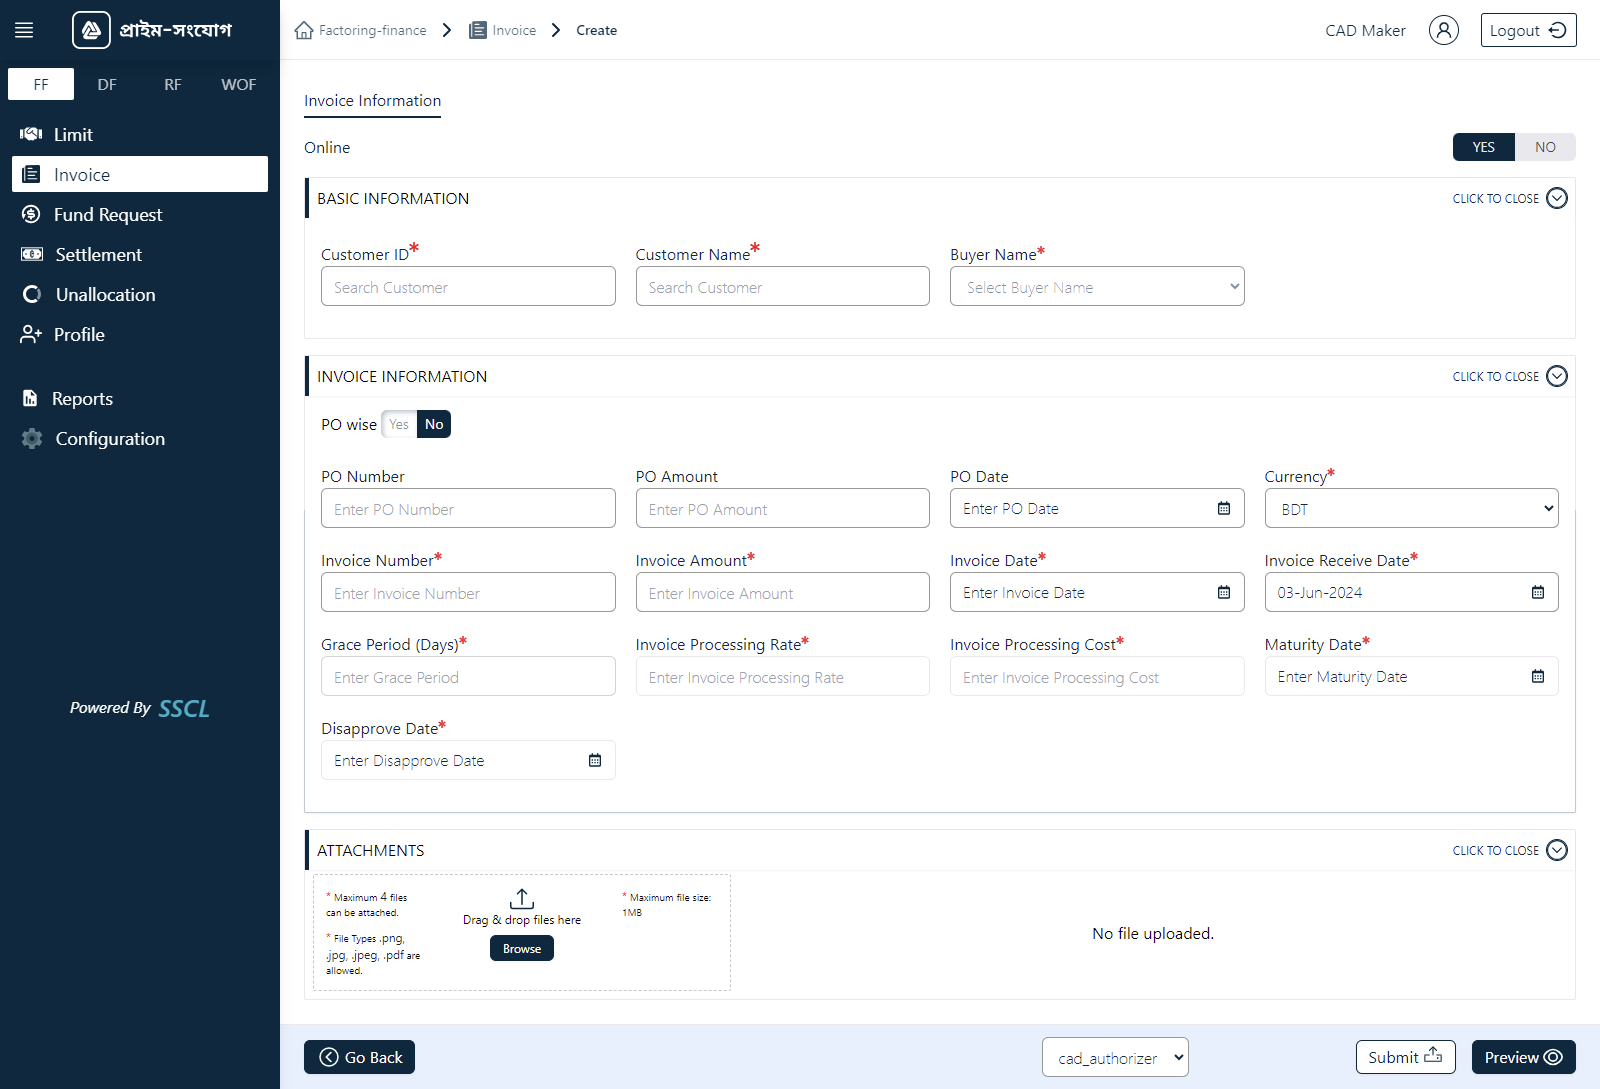Viewport: 1600px width, 1089px height.
Task: Click the Grace Period field
Action: (468, 676)
